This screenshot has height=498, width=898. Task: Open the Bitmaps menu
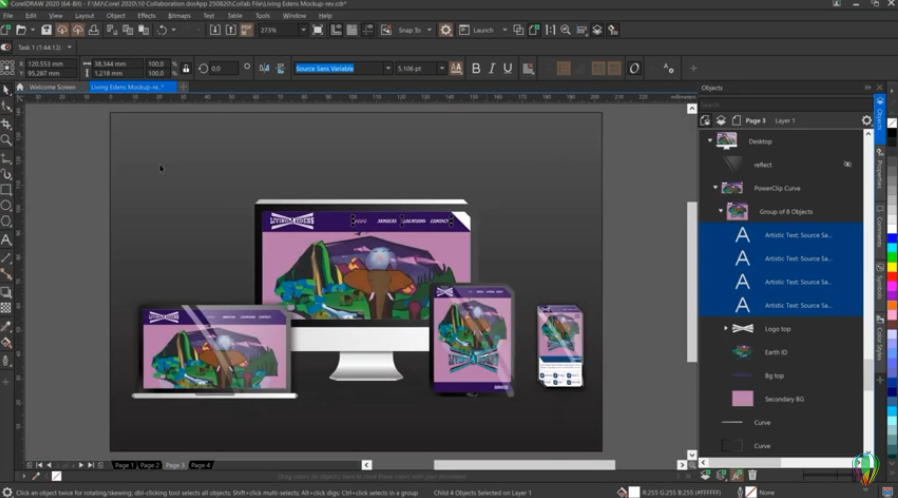click(179, 15)
